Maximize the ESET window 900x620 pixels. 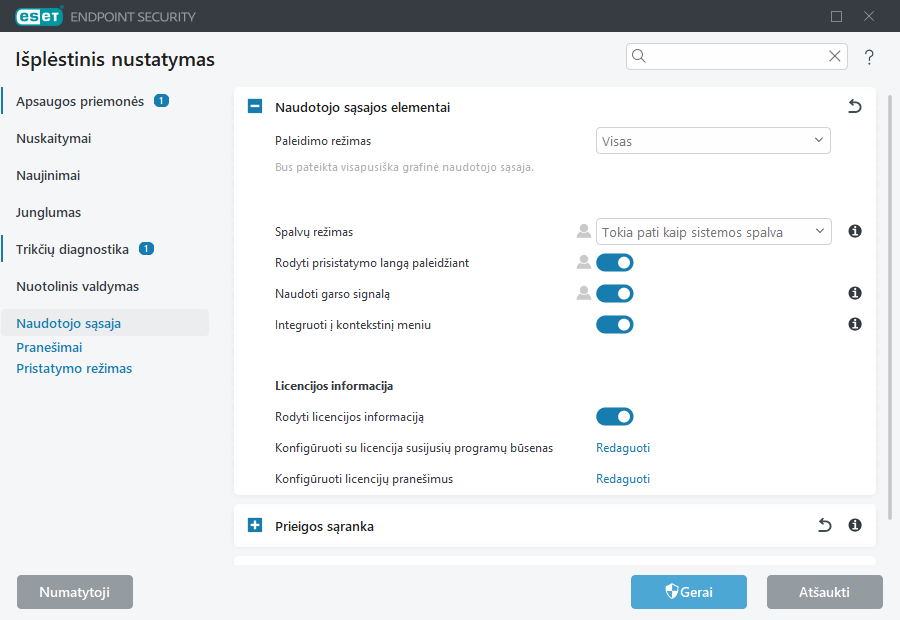point(836,16)
